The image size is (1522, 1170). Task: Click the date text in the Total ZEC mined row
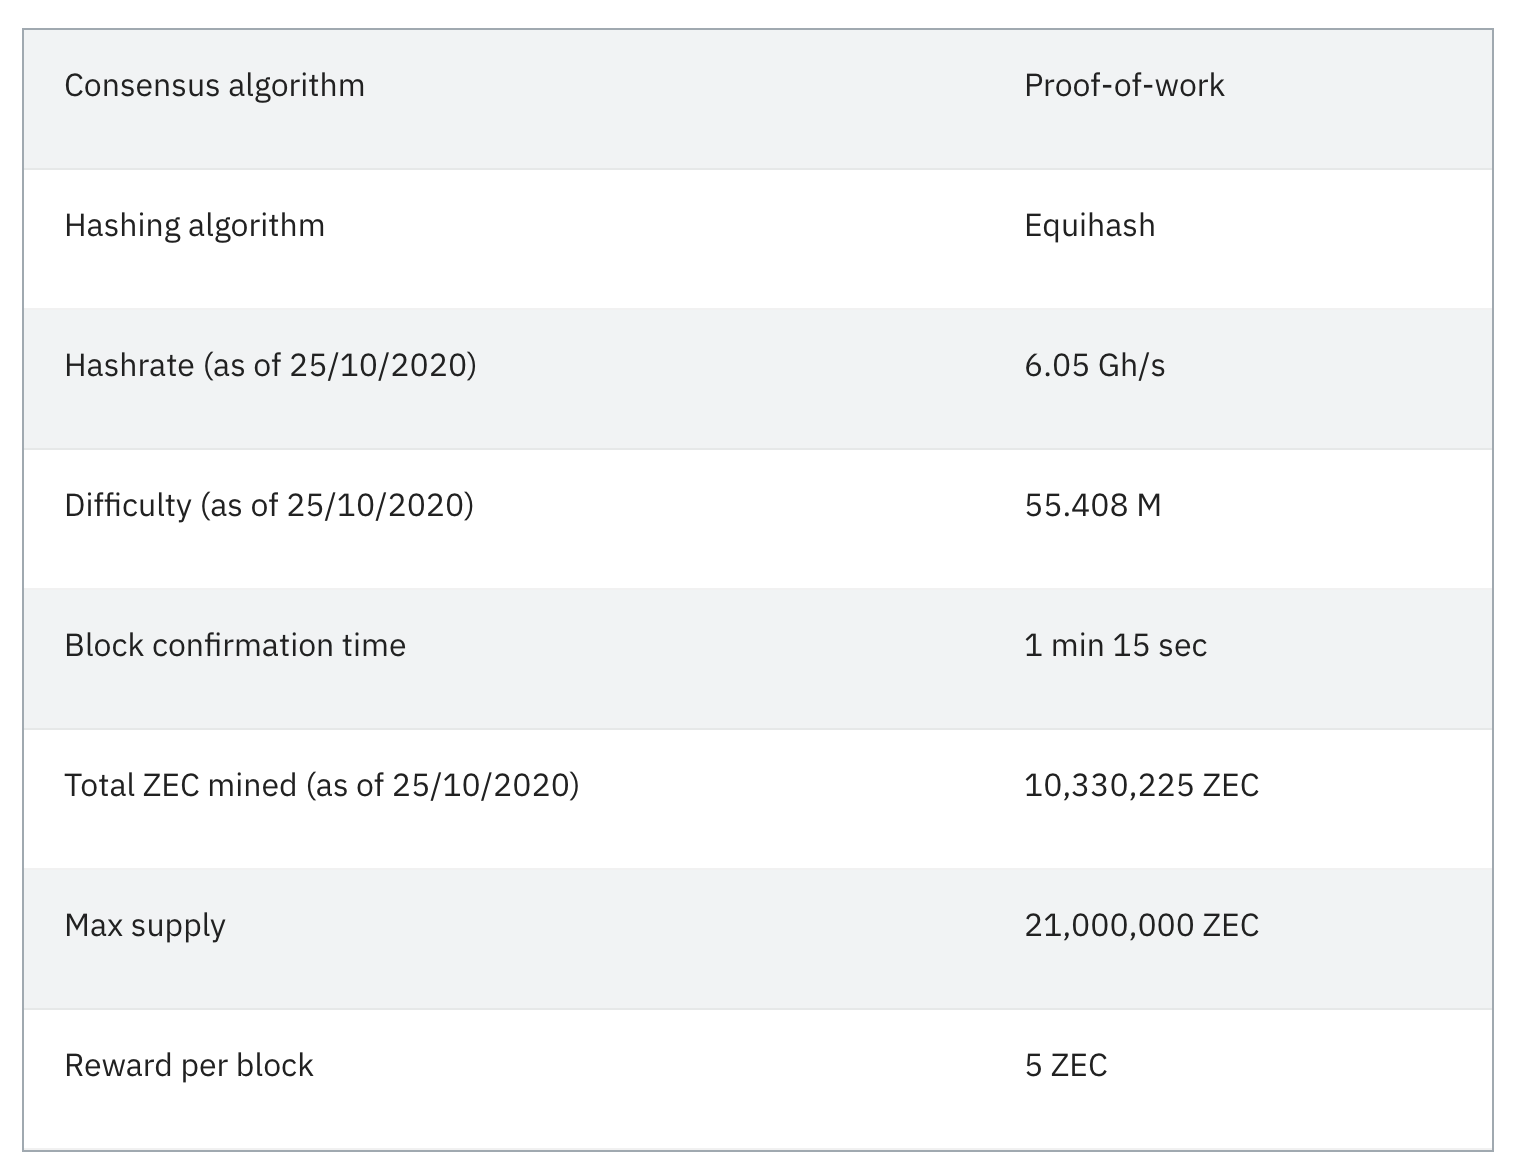point(481,786)
